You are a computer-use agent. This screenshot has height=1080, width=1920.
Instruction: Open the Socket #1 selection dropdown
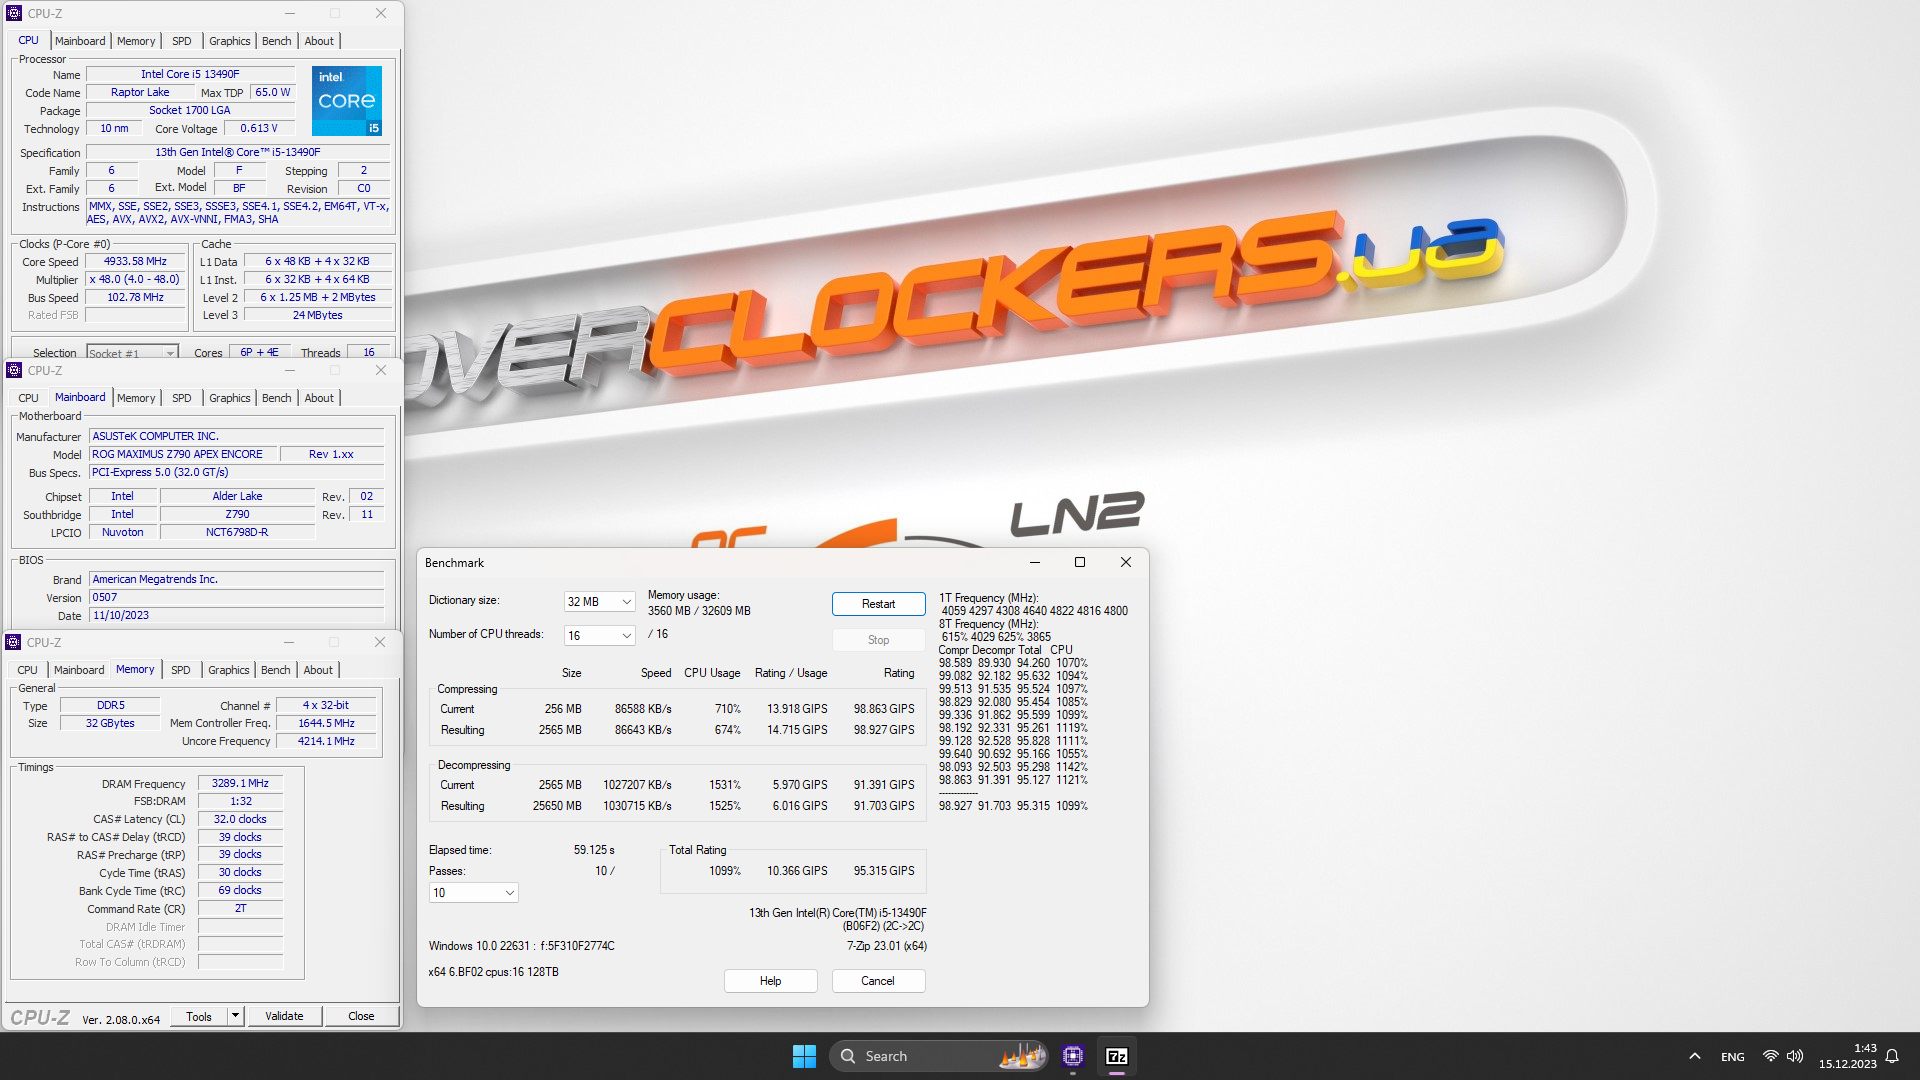(x=169, y=352)
